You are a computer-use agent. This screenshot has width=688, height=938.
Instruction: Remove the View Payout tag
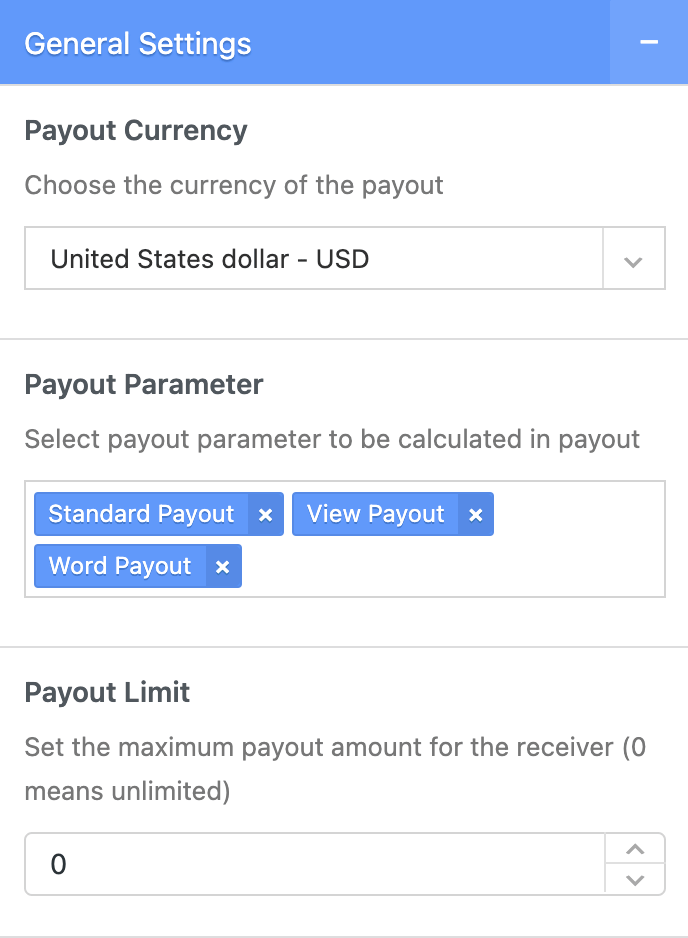pos(476,515)
